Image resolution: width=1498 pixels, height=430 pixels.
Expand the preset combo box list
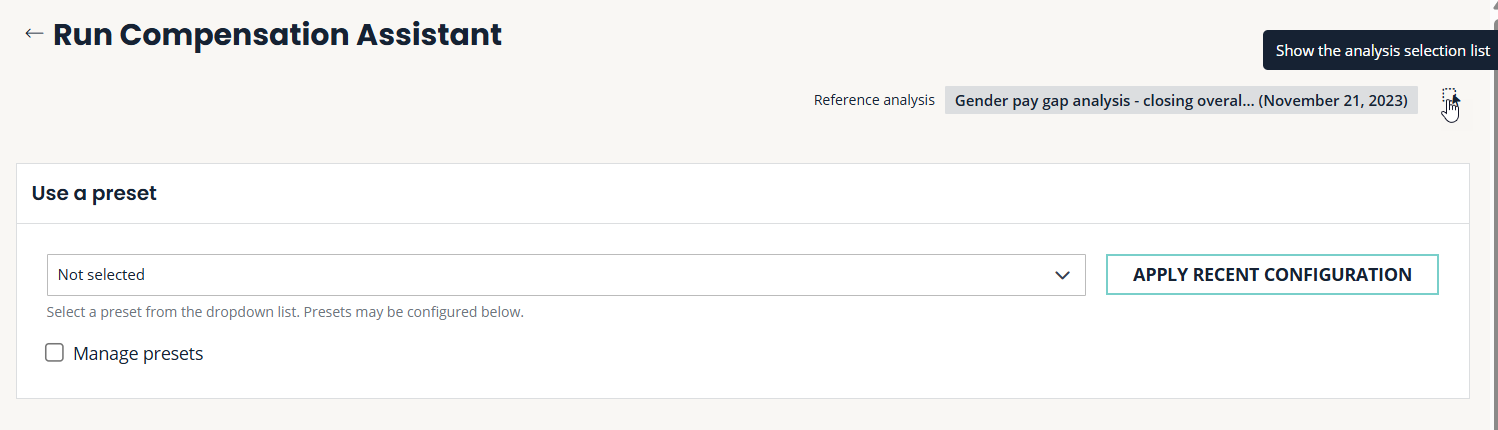(x=565, y=275)
